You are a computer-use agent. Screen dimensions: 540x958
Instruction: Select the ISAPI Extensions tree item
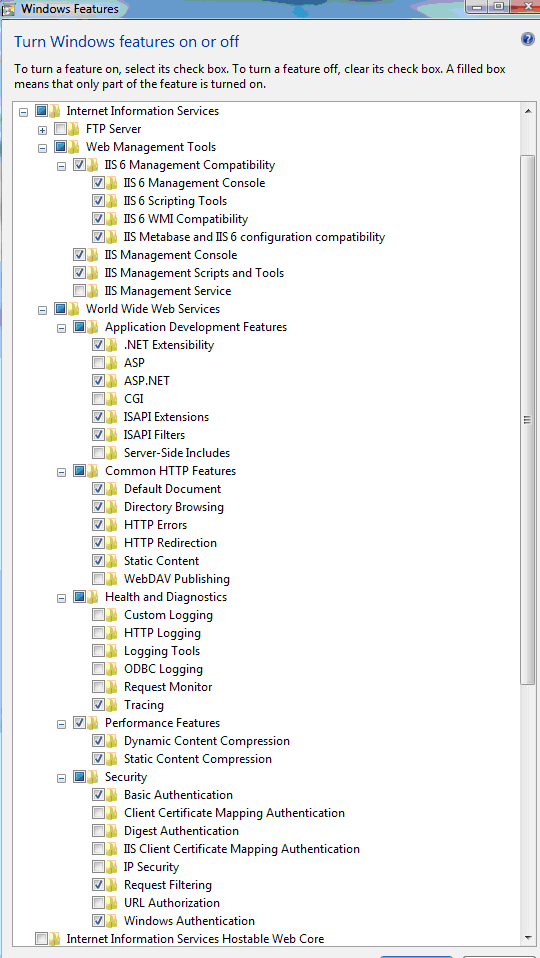click(166, 417)
